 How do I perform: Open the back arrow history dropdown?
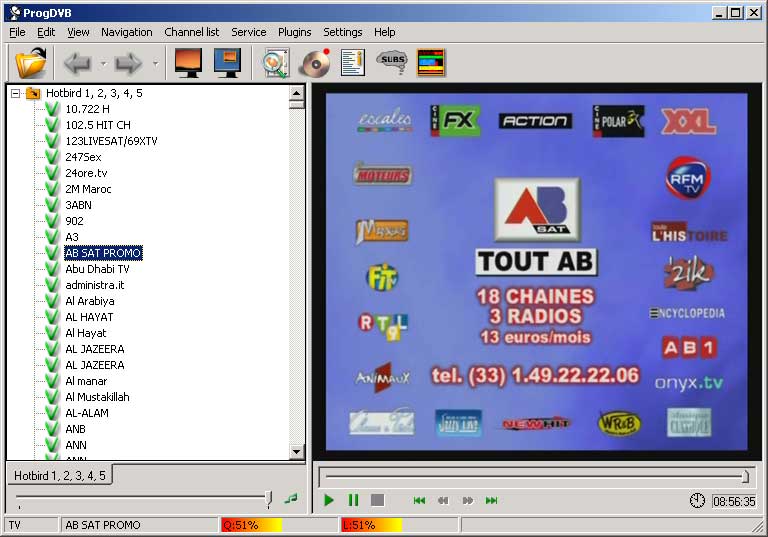pyautogui.click(x=103, y=63)
